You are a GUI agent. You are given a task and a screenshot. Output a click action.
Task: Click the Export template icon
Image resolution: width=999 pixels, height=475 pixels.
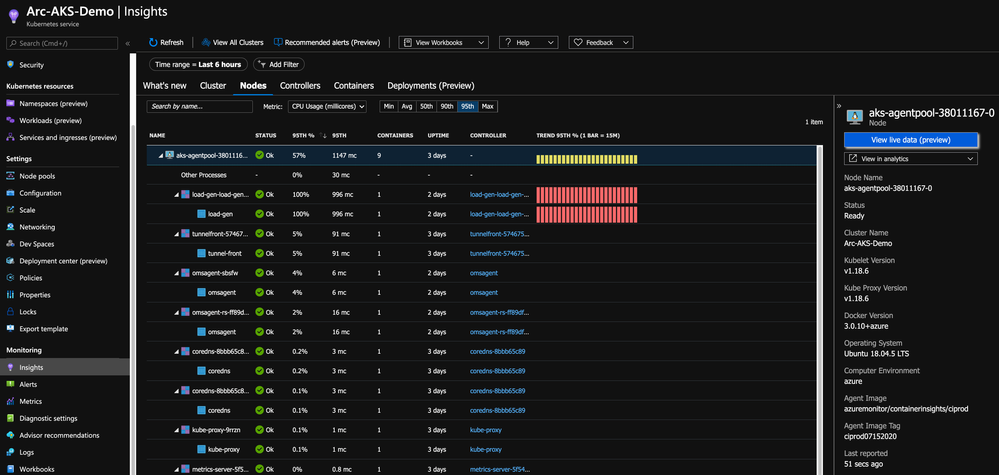(x=10, y=329)
